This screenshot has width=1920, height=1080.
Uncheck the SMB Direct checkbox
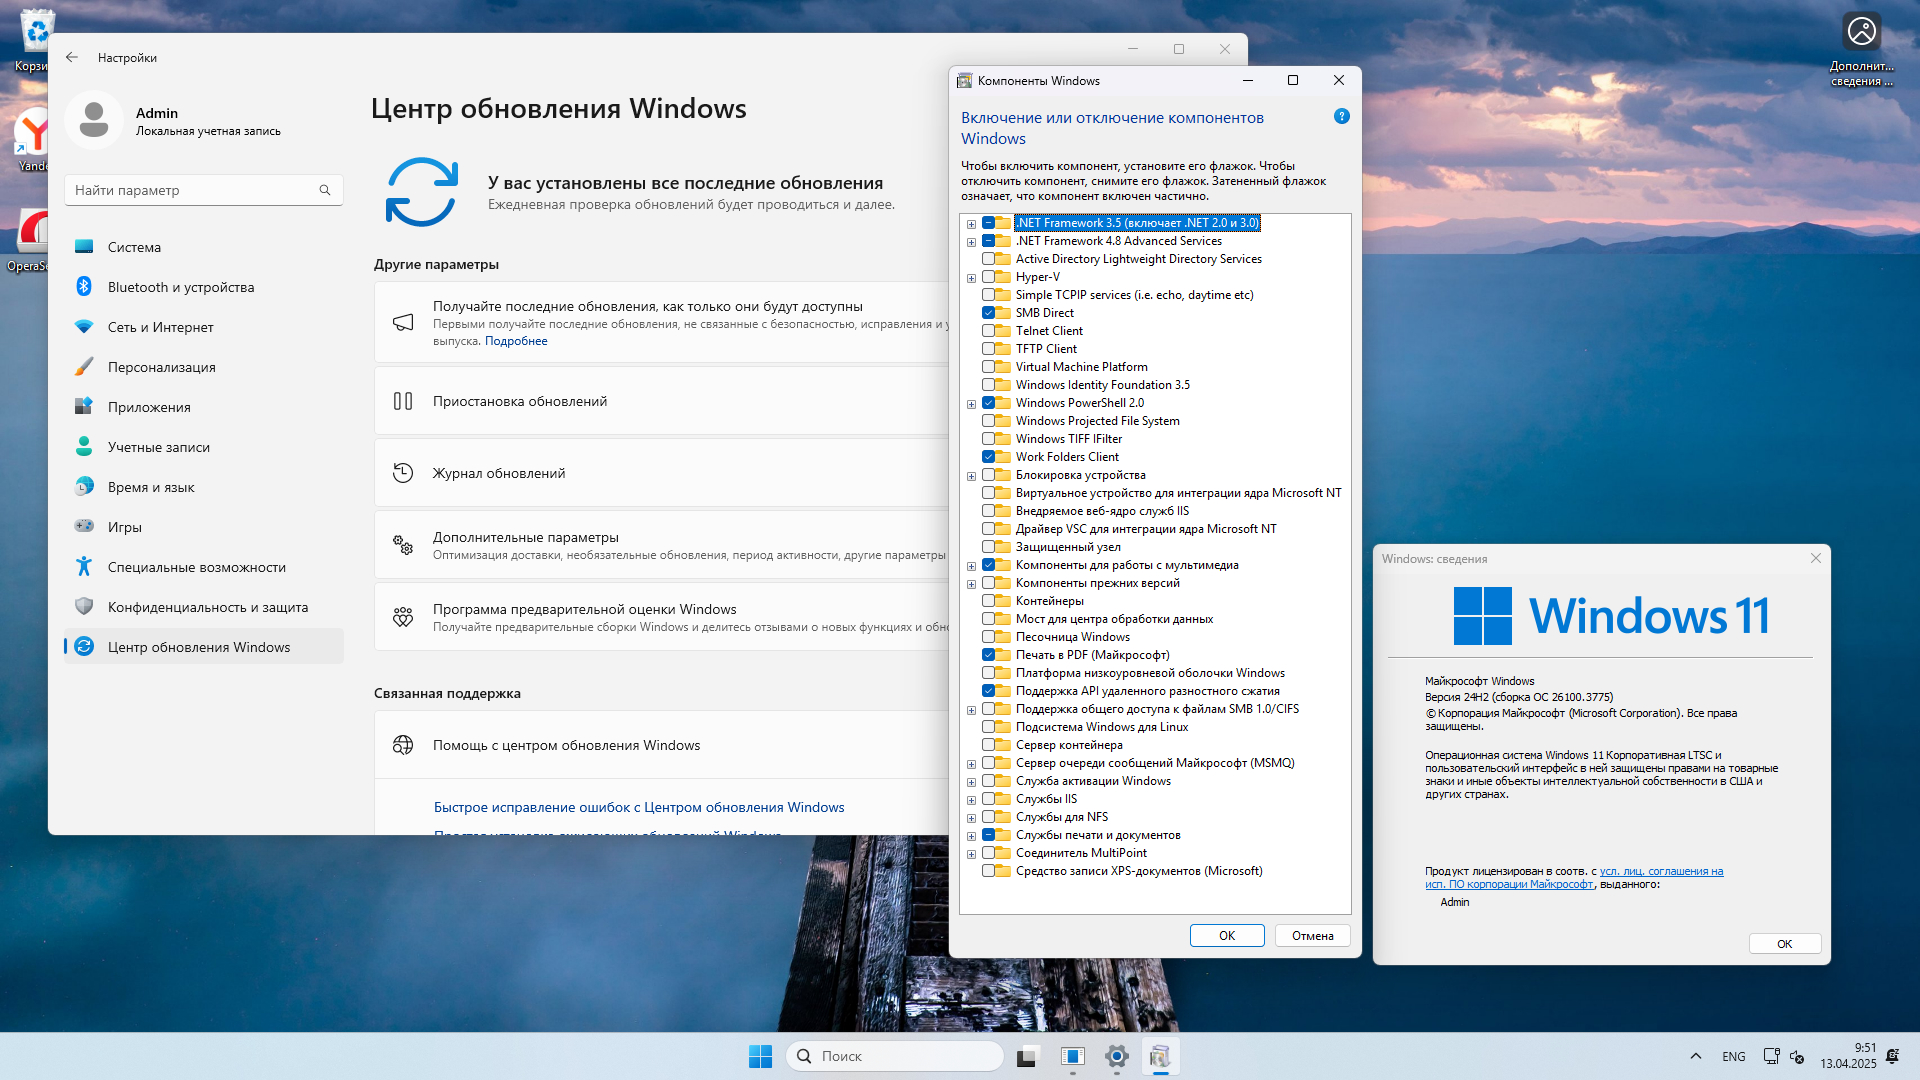[x=988, y=313]
